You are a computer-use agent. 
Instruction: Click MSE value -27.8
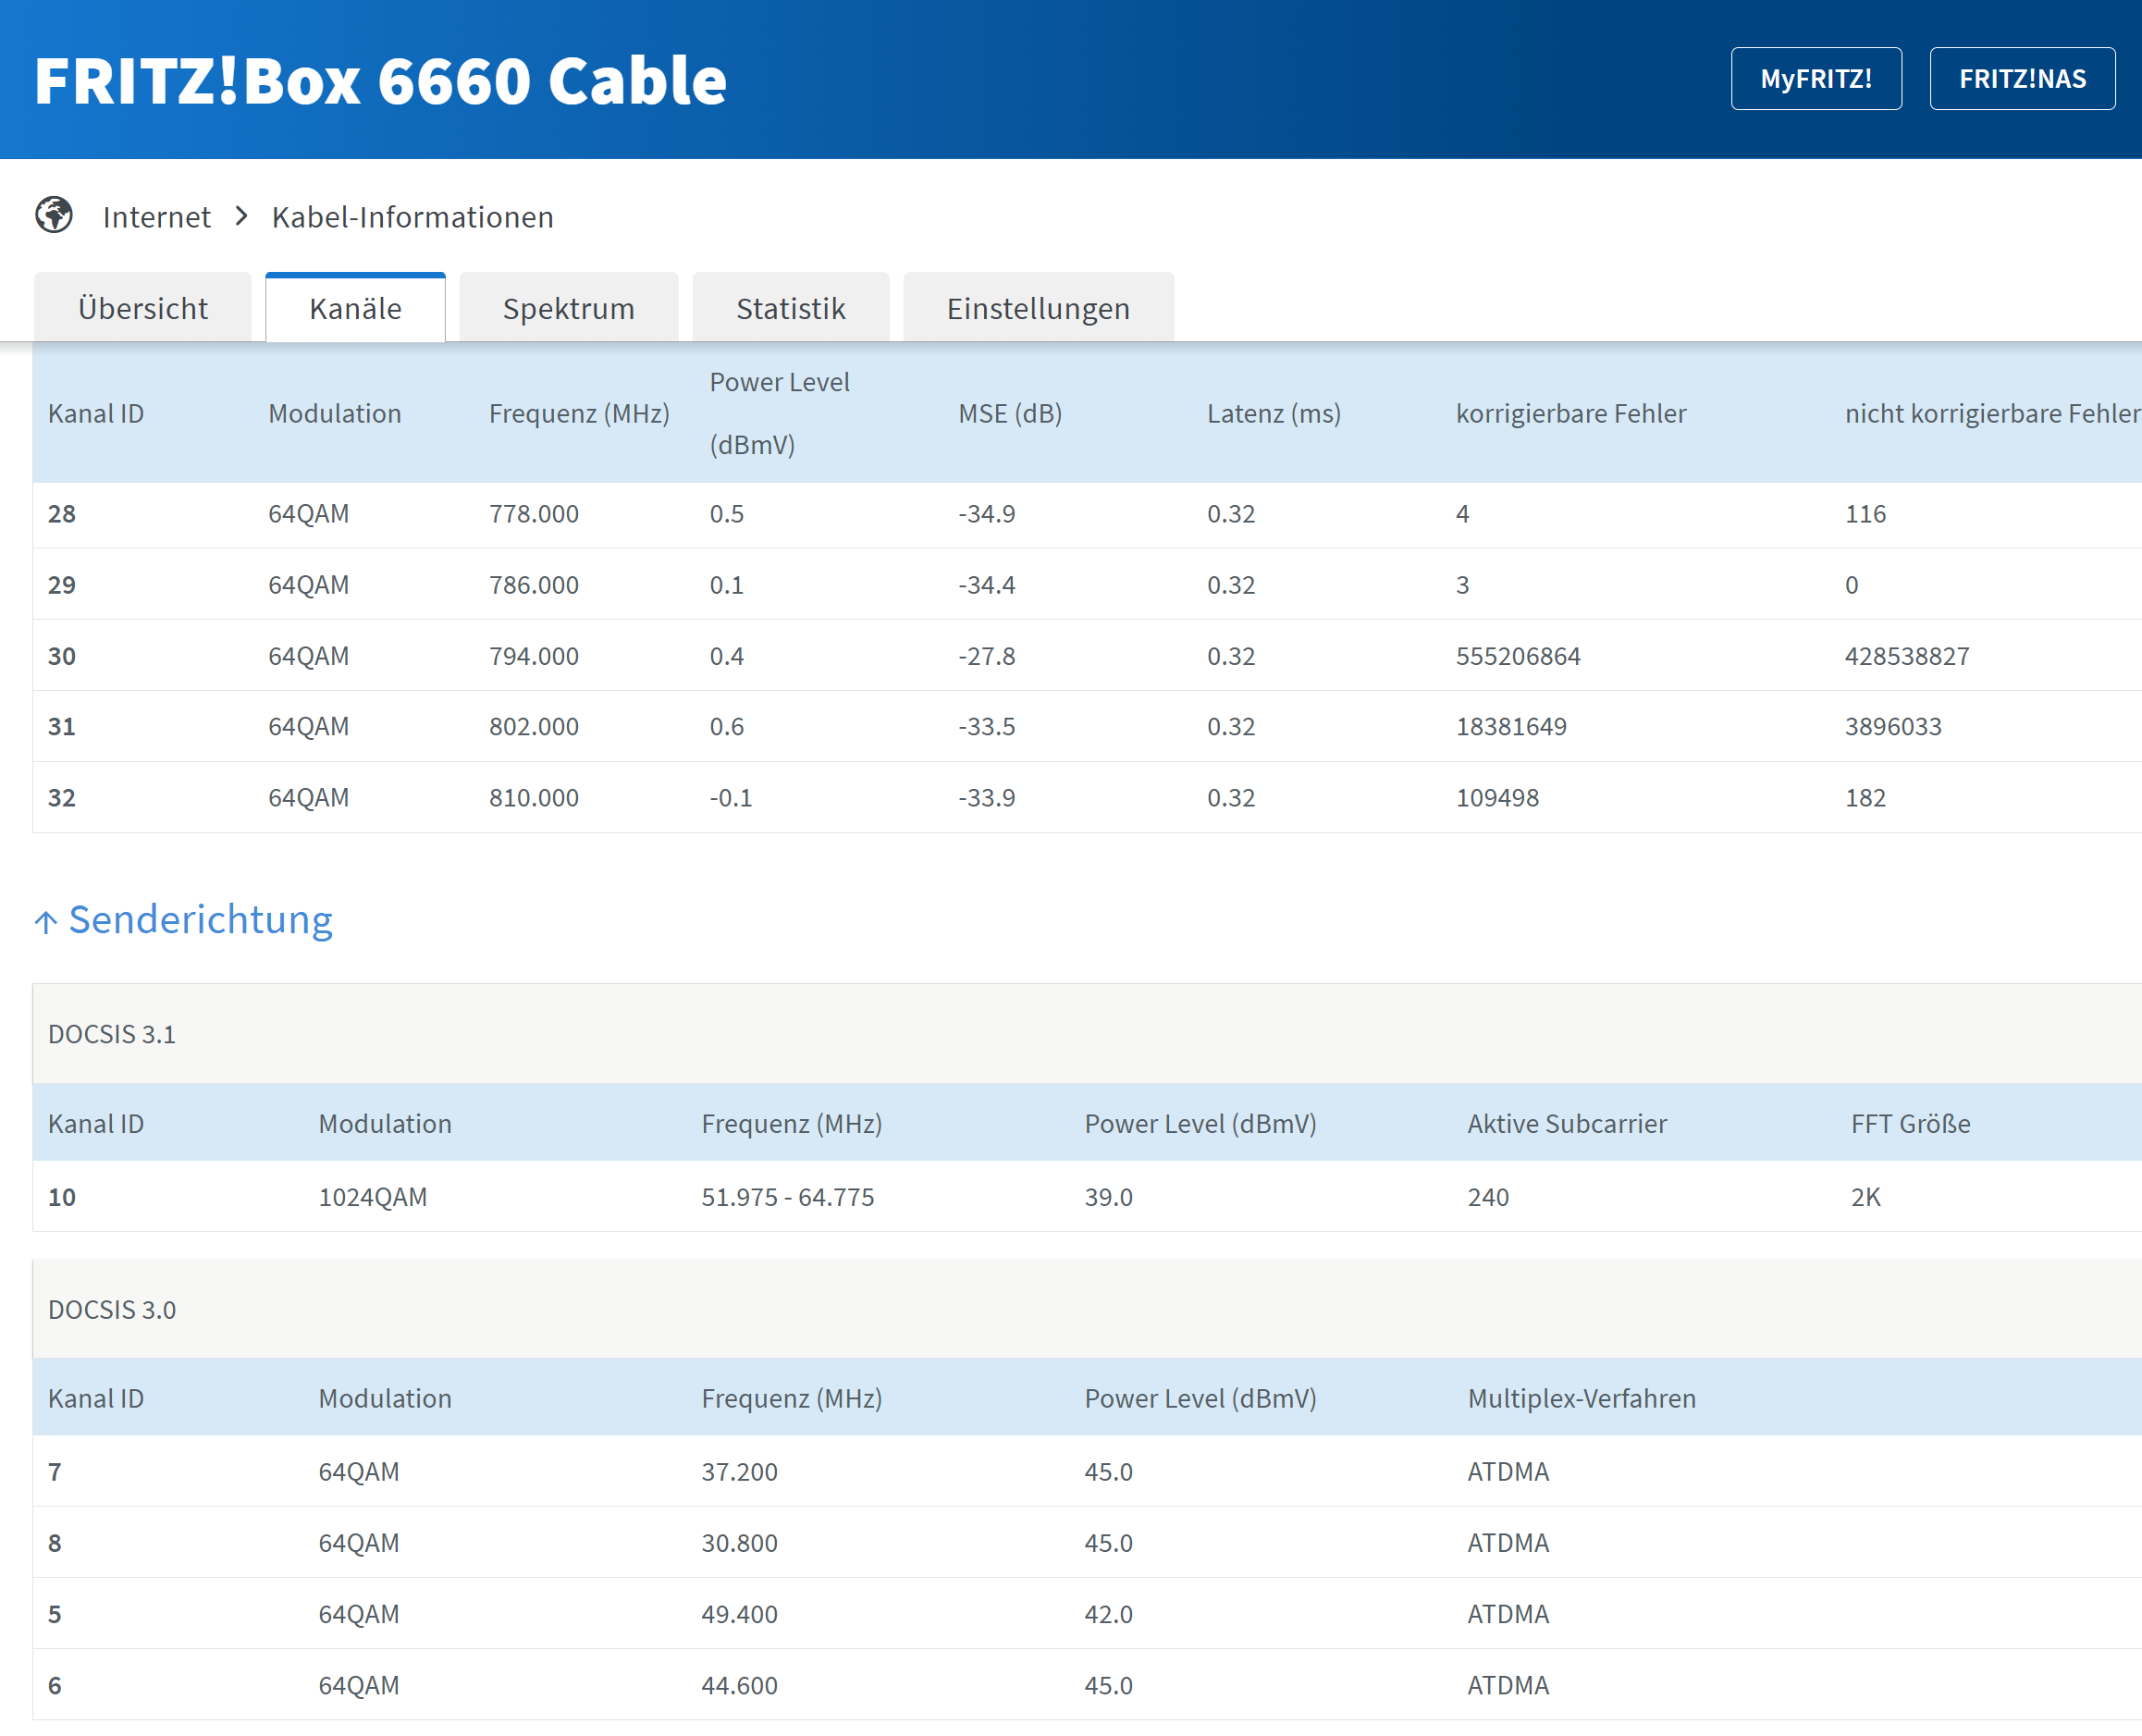click(987, 656)
